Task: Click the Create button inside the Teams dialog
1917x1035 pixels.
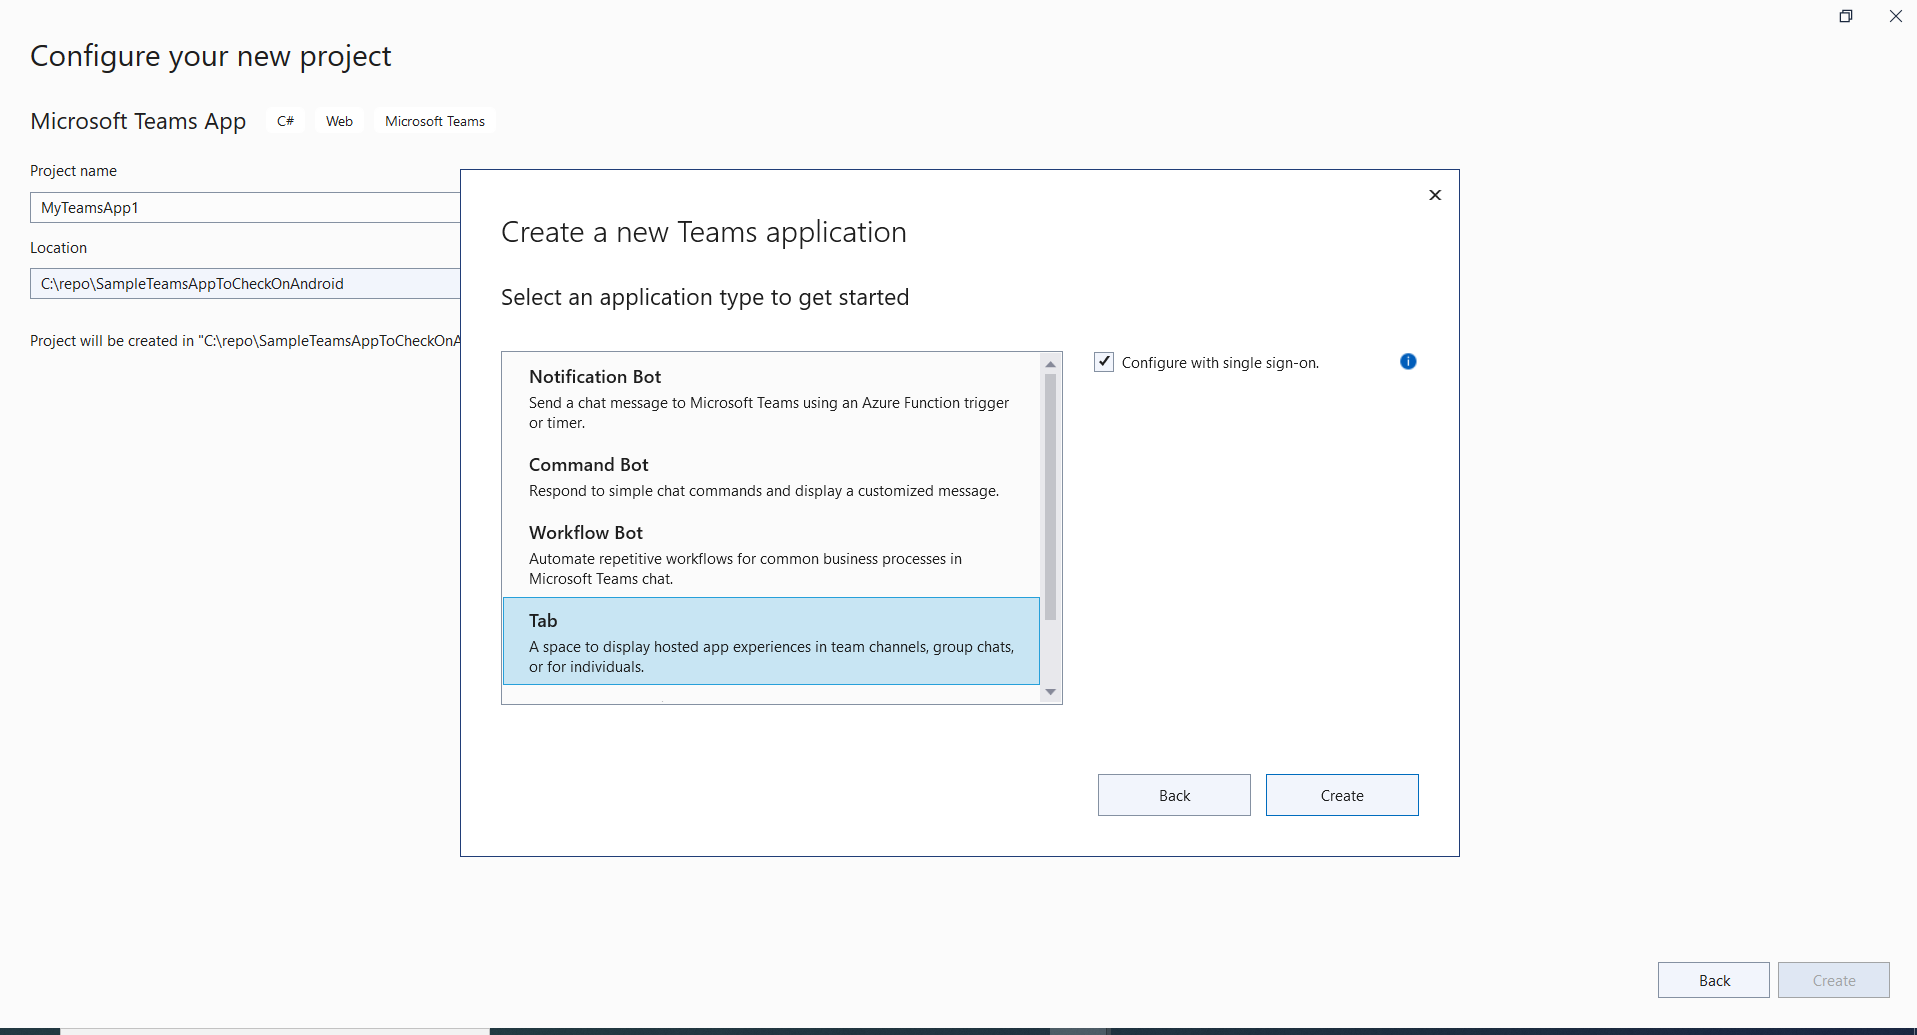Action: pos(1342,794)
